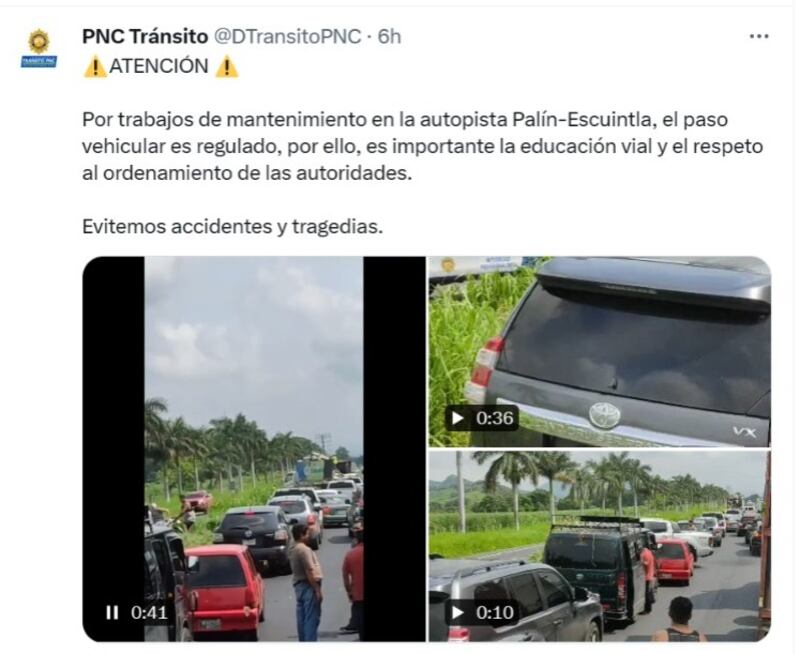Viewport: 800px width, 654px height.
Task: Open the bottom-right palm trees video thumbnail
Action: coord(599,546)
